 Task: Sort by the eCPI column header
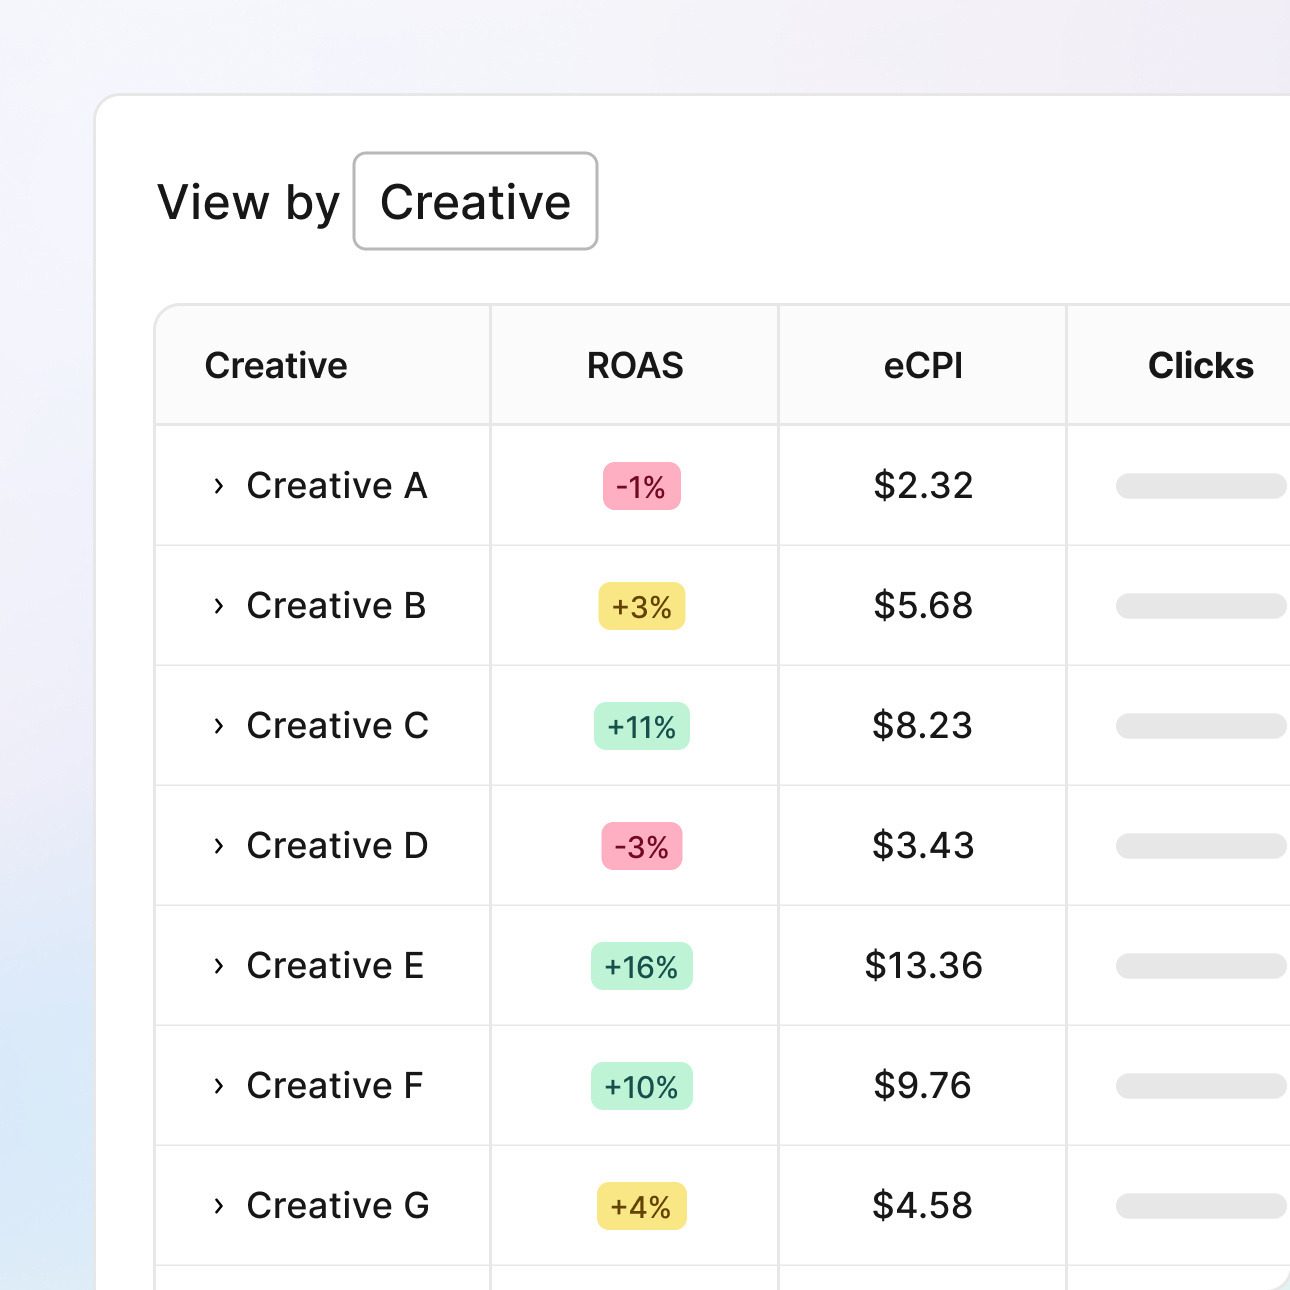[922, 365]
